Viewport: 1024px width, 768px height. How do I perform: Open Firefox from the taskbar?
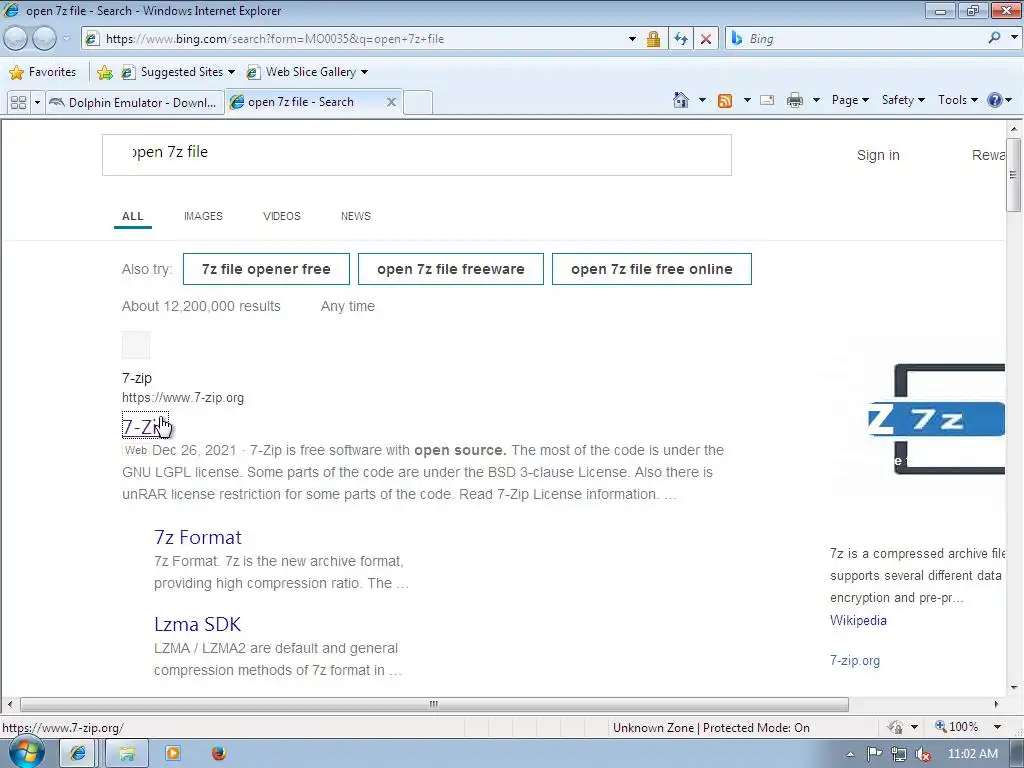click(x=219, y=754)
